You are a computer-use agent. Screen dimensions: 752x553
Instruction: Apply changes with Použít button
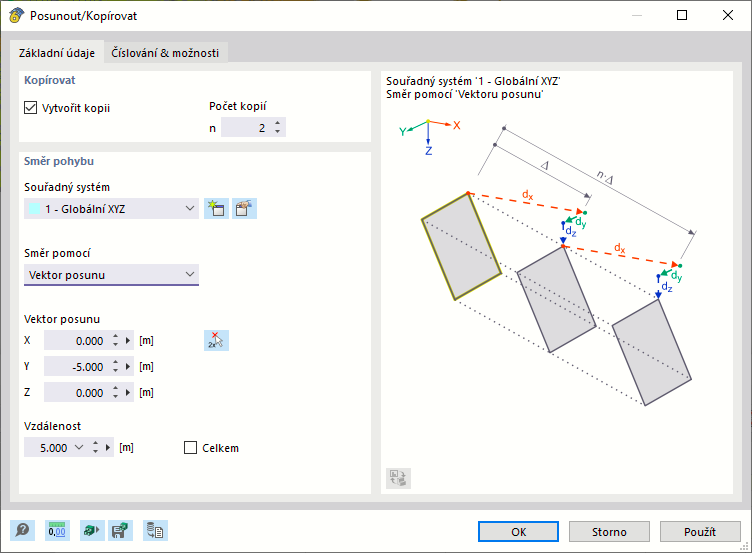(x=700, y=531)
